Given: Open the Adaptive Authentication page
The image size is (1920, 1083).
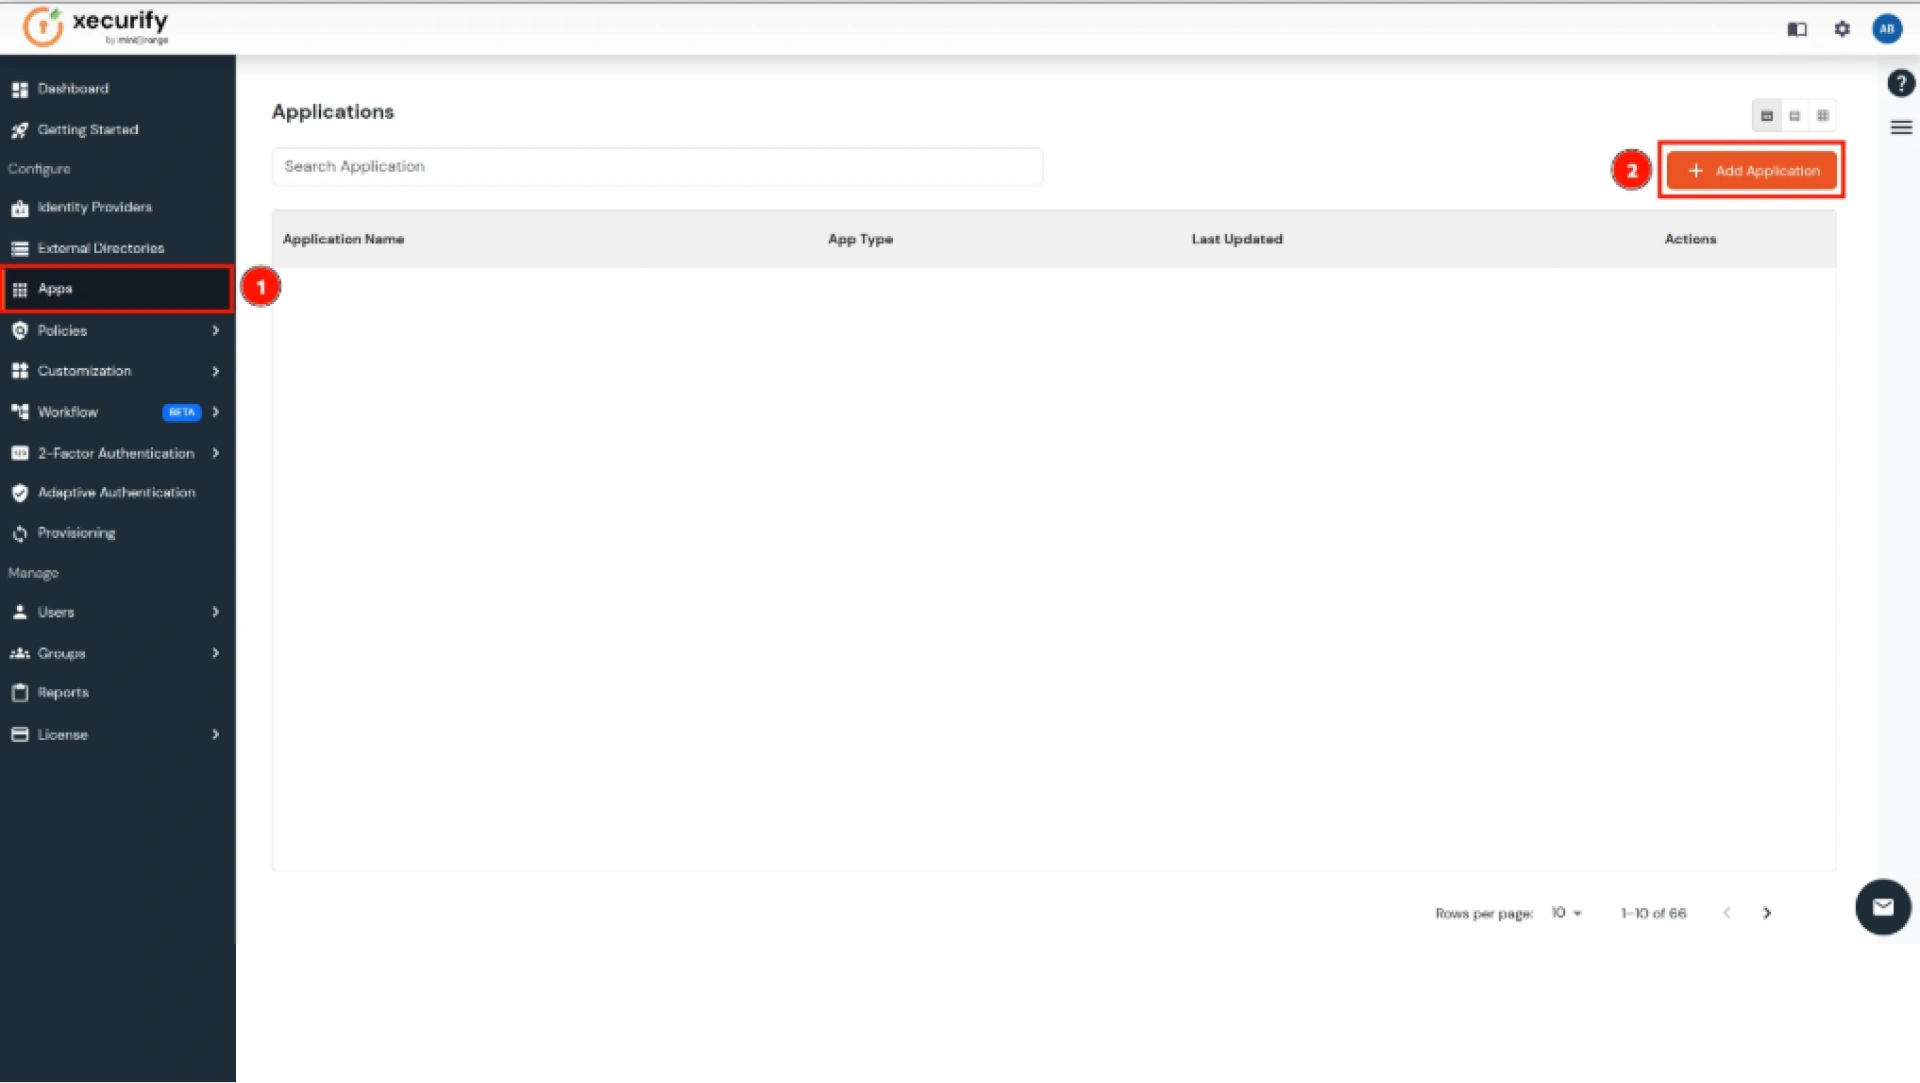Looking at the screenshot, I should click(x=115, y=492).
